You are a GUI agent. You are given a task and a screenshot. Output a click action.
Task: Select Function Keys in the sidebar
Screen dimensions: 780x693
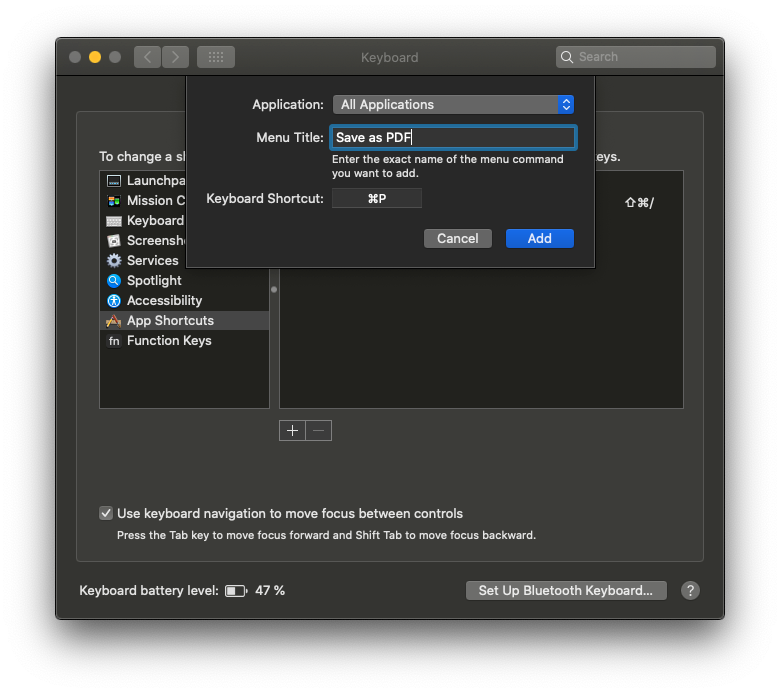(x=184, y=341)
